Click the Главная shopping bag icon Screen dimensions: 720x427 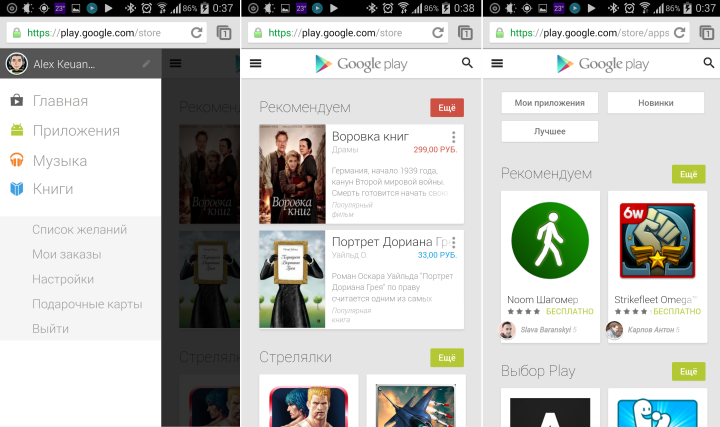(x=17, y=100)
